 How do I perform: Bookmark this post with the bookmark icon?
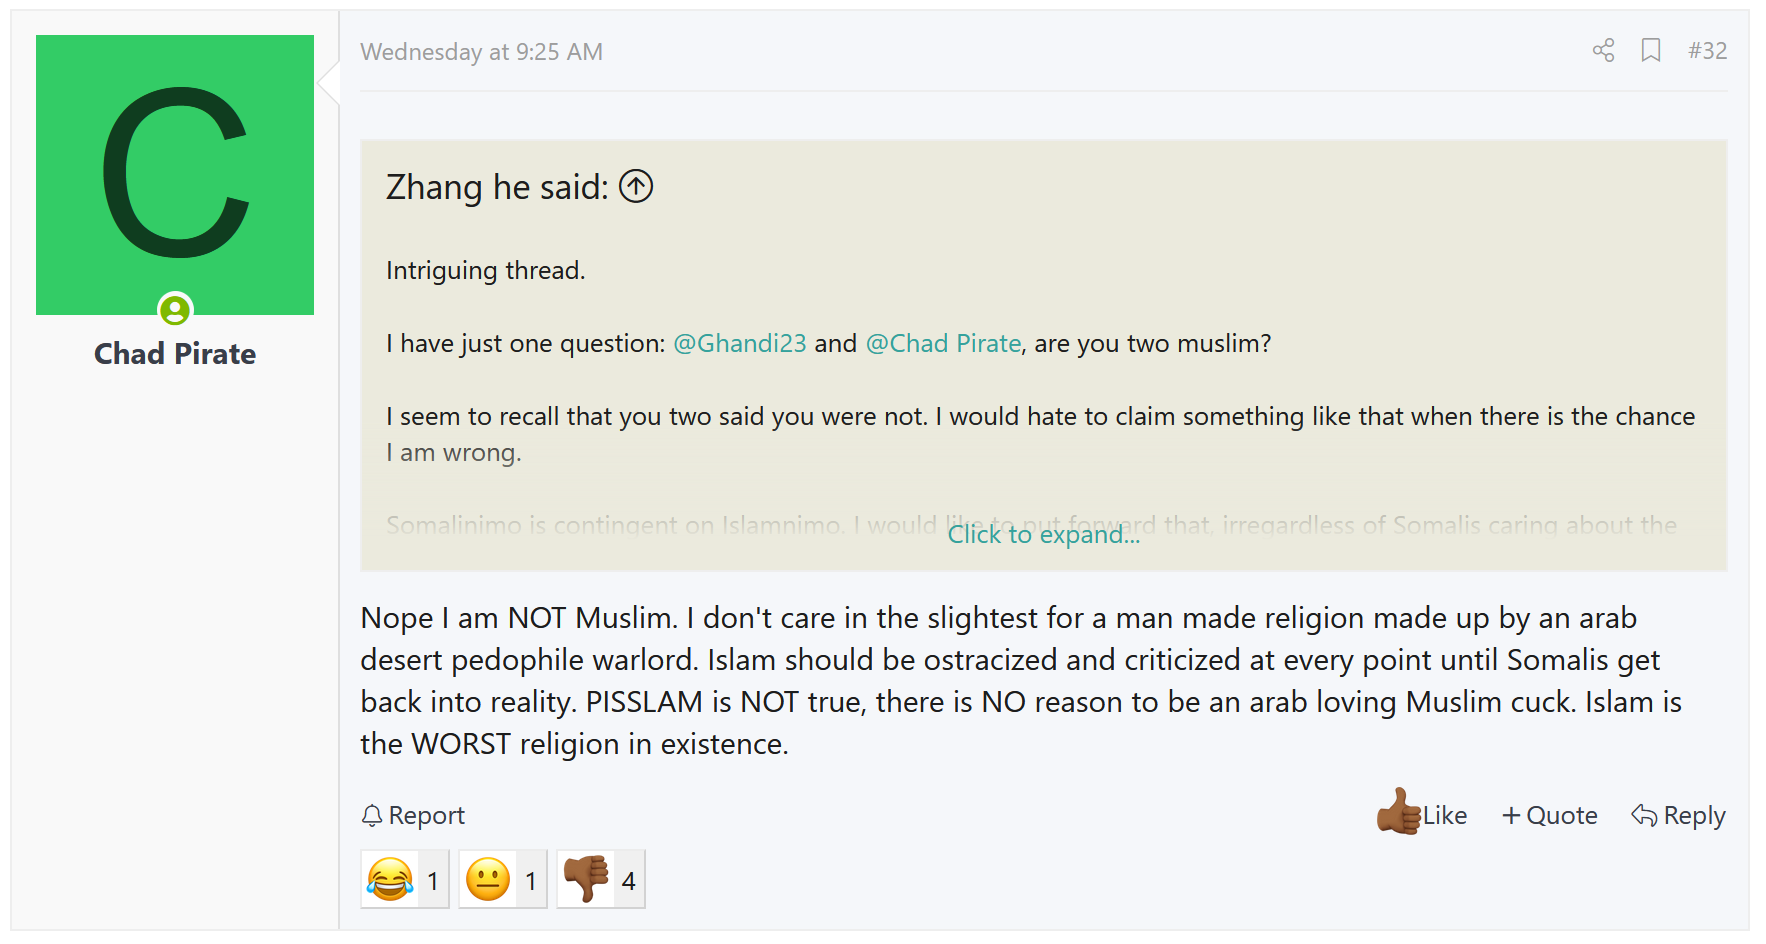point(1651,51)
